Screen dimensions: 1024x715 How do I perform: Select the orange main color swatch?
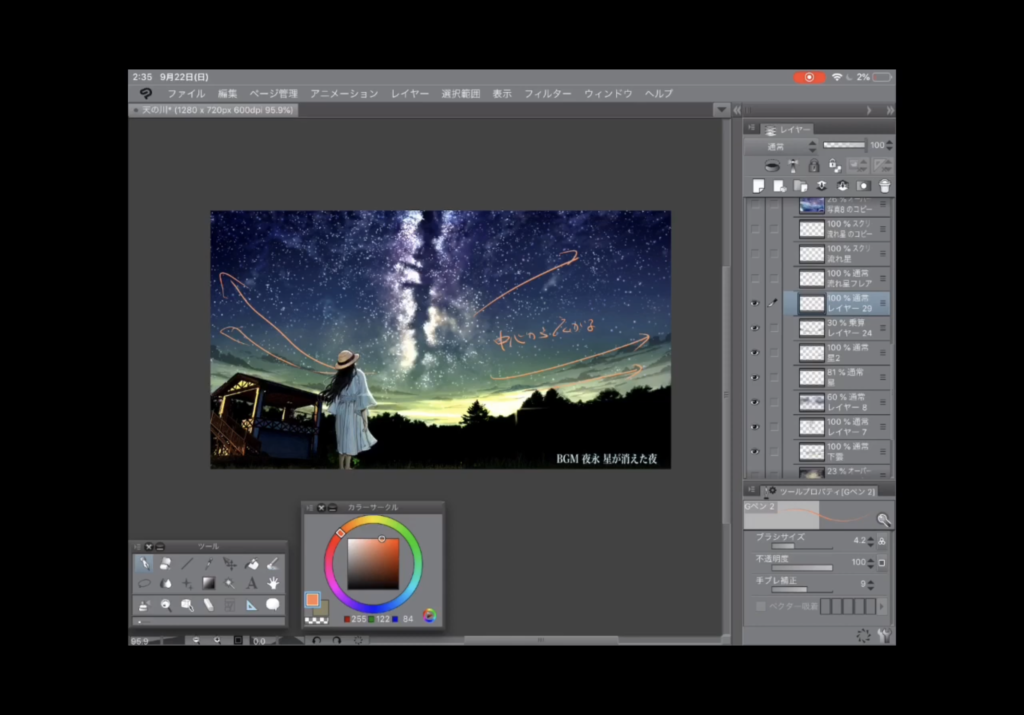(312, 599)
